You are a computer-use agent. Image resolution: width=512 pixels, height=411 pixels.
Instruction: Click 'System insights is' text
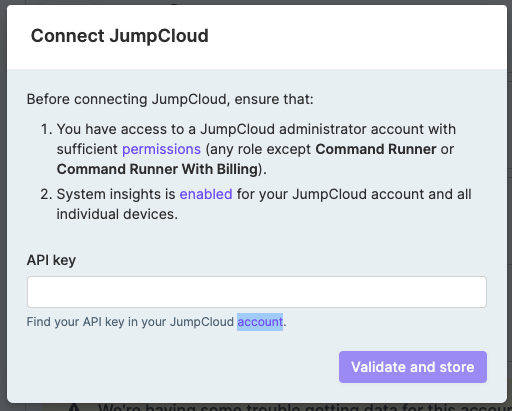(116, 194)
